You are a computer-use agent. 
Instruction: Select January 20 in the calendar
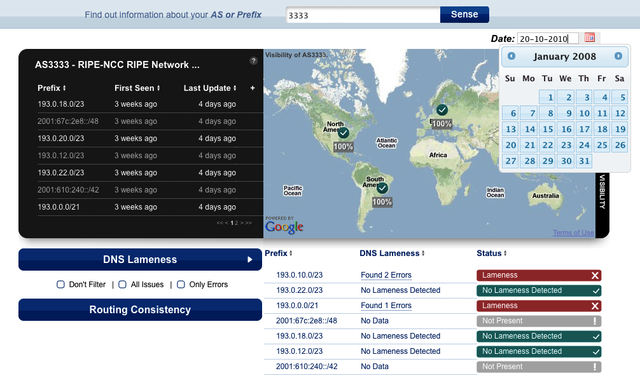(x=510, y=145)
